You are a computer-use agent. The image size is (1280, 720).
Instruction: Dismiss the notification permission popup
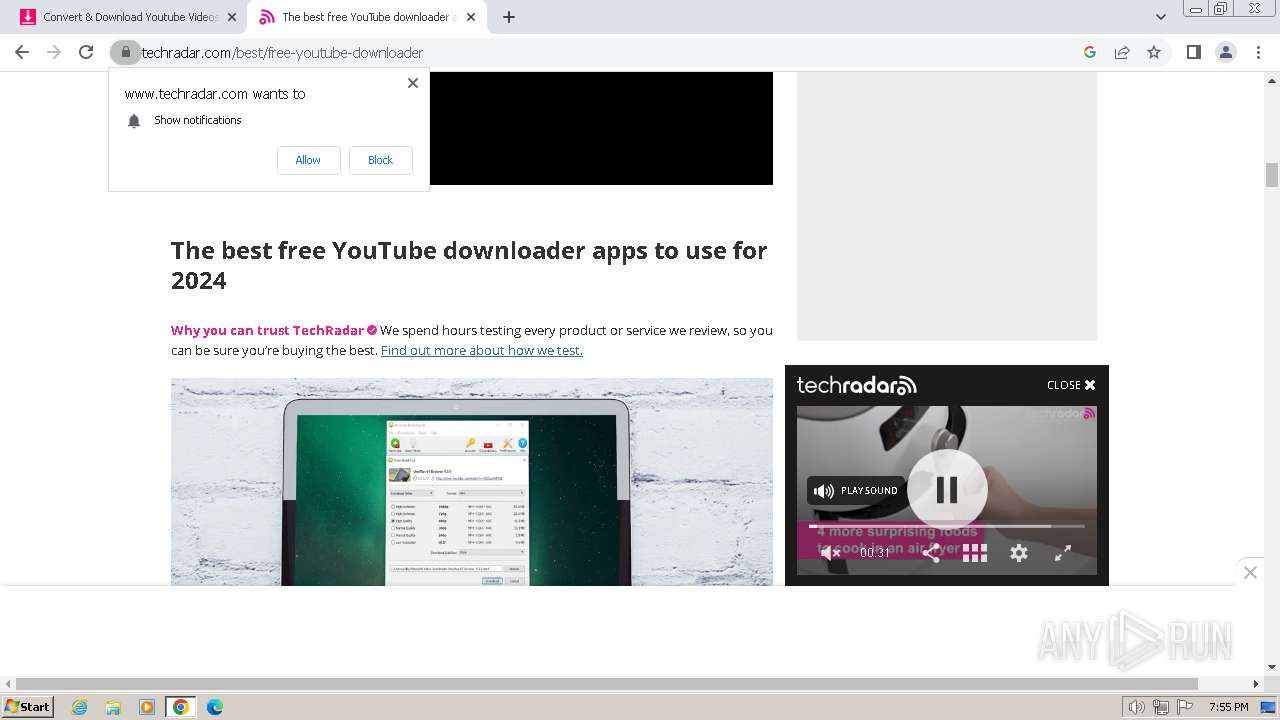[x=413, y=83]
